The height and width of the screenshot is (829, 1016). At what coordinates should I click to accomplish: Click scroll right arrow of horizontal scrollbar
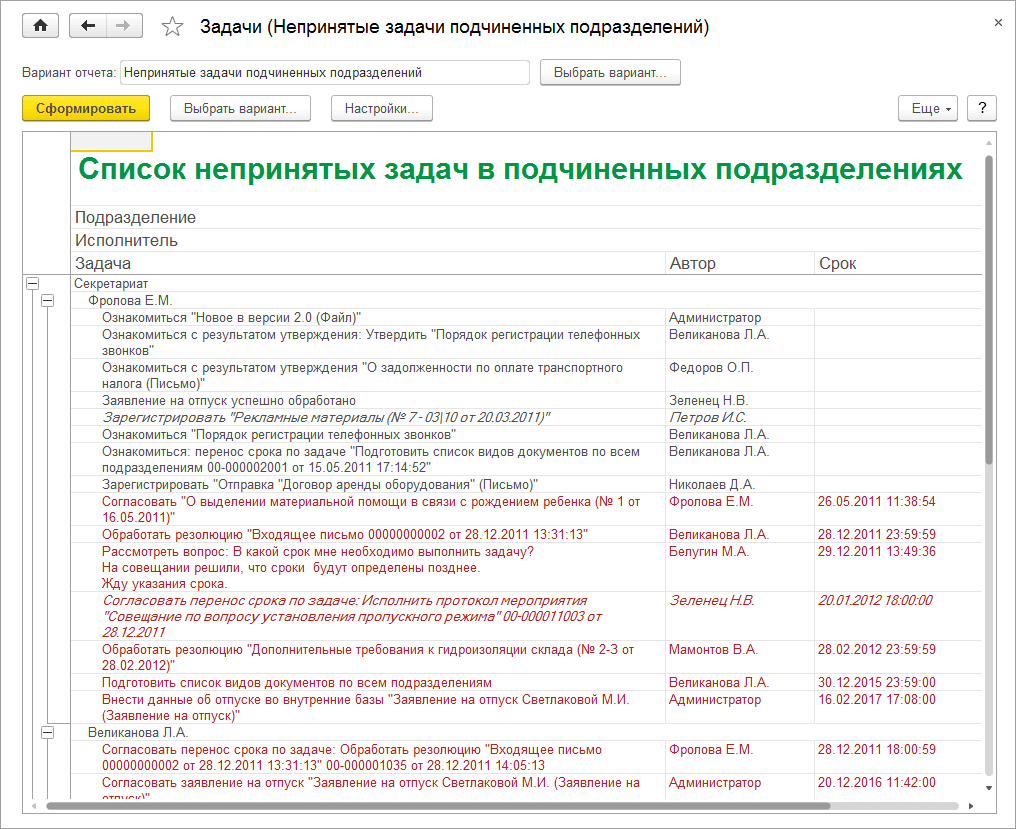pyautogui.click(x=971, y=806)
